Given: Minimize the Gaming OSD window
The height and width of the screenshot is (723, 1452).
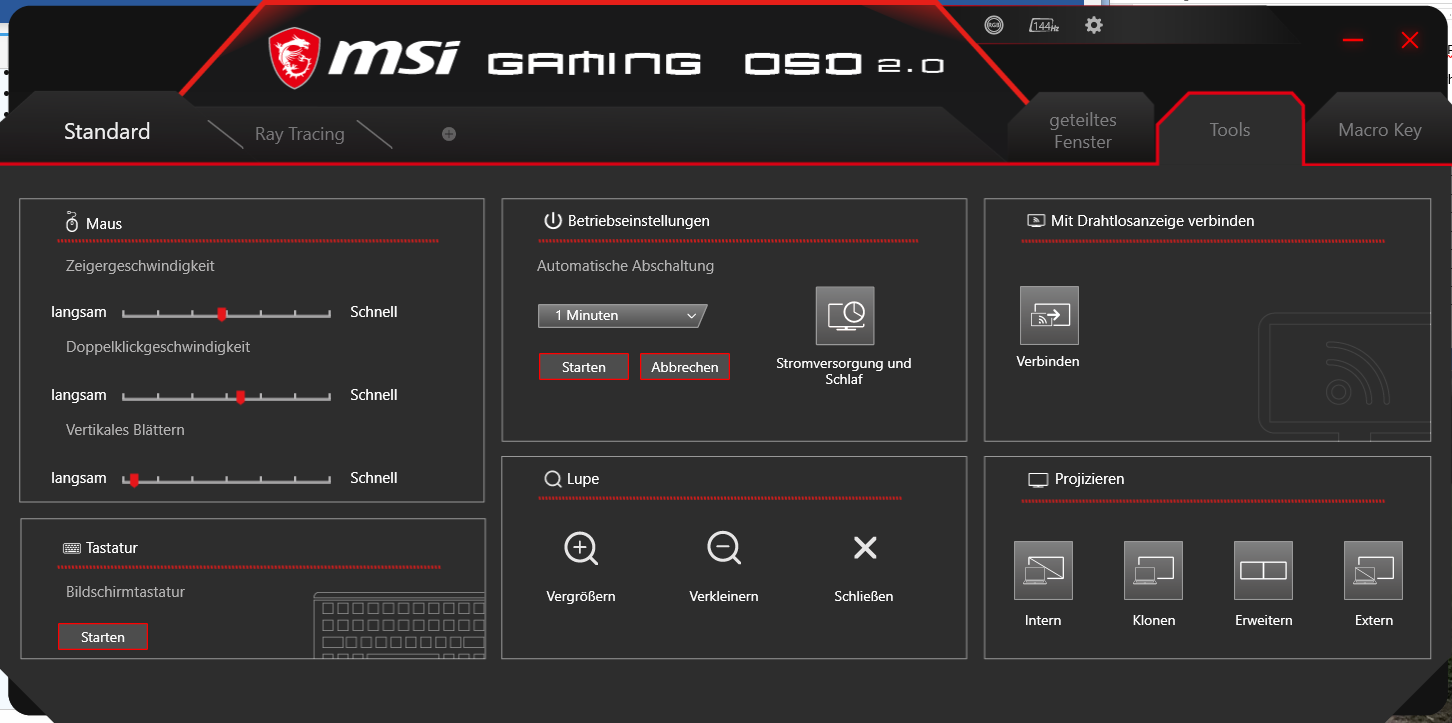Looking at the screenshot, I should 1353,40.
